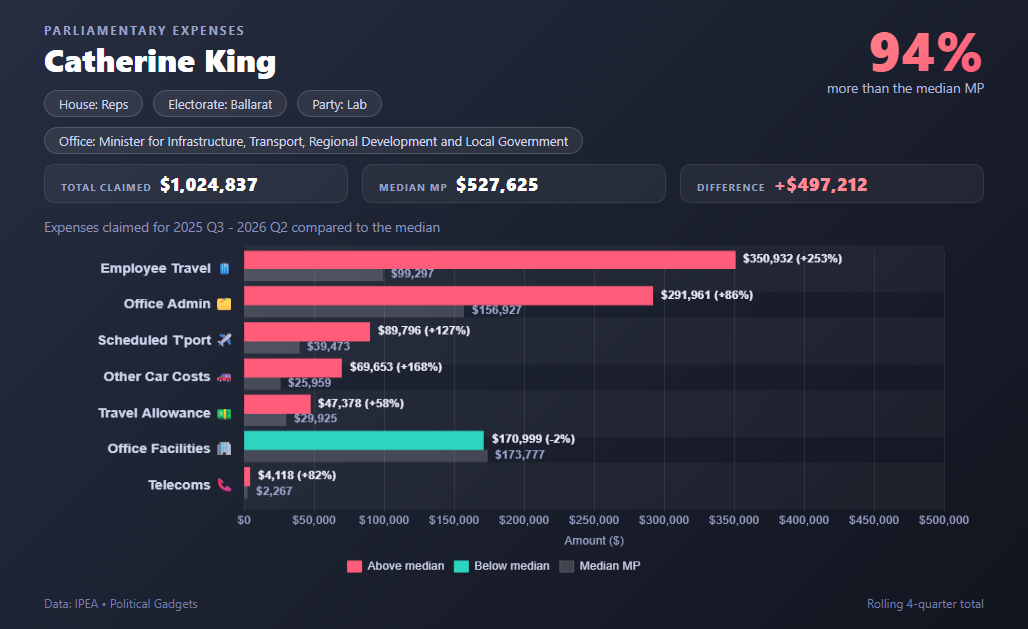The height and width of the screenshot is (629, 1028).
Task: Click the Median MP $527,625 card
Action: pos(513,184)
